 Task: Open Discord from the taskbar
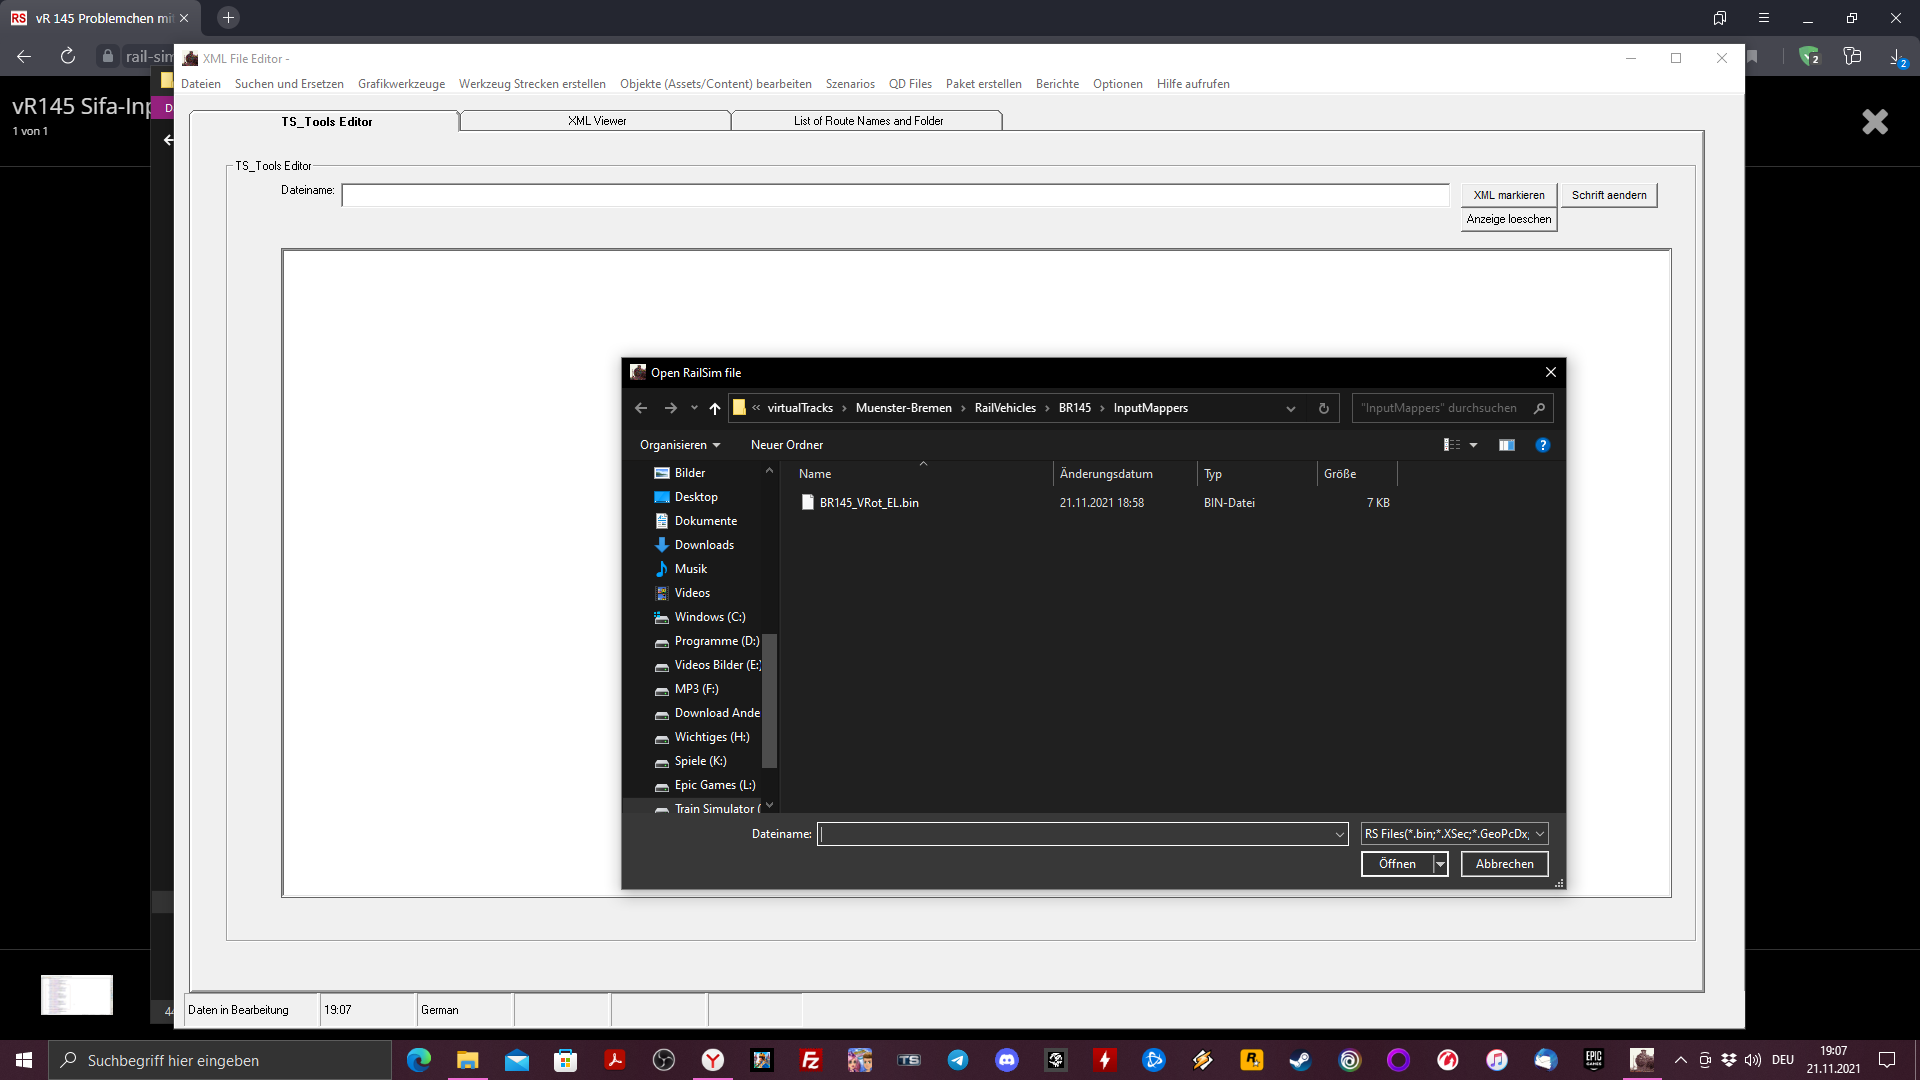tap(1006, 1060)
